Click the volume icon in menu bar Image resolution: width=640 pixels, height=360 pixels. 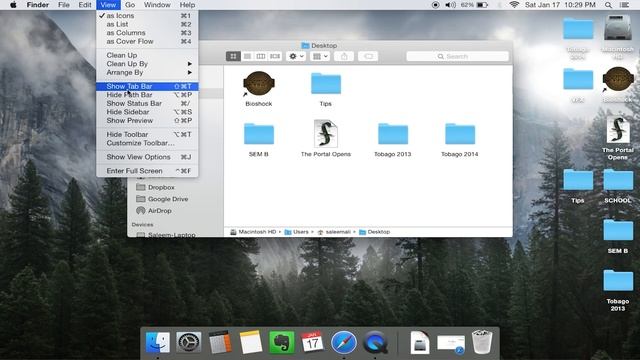pyautogui.click(x=450, y=5)
